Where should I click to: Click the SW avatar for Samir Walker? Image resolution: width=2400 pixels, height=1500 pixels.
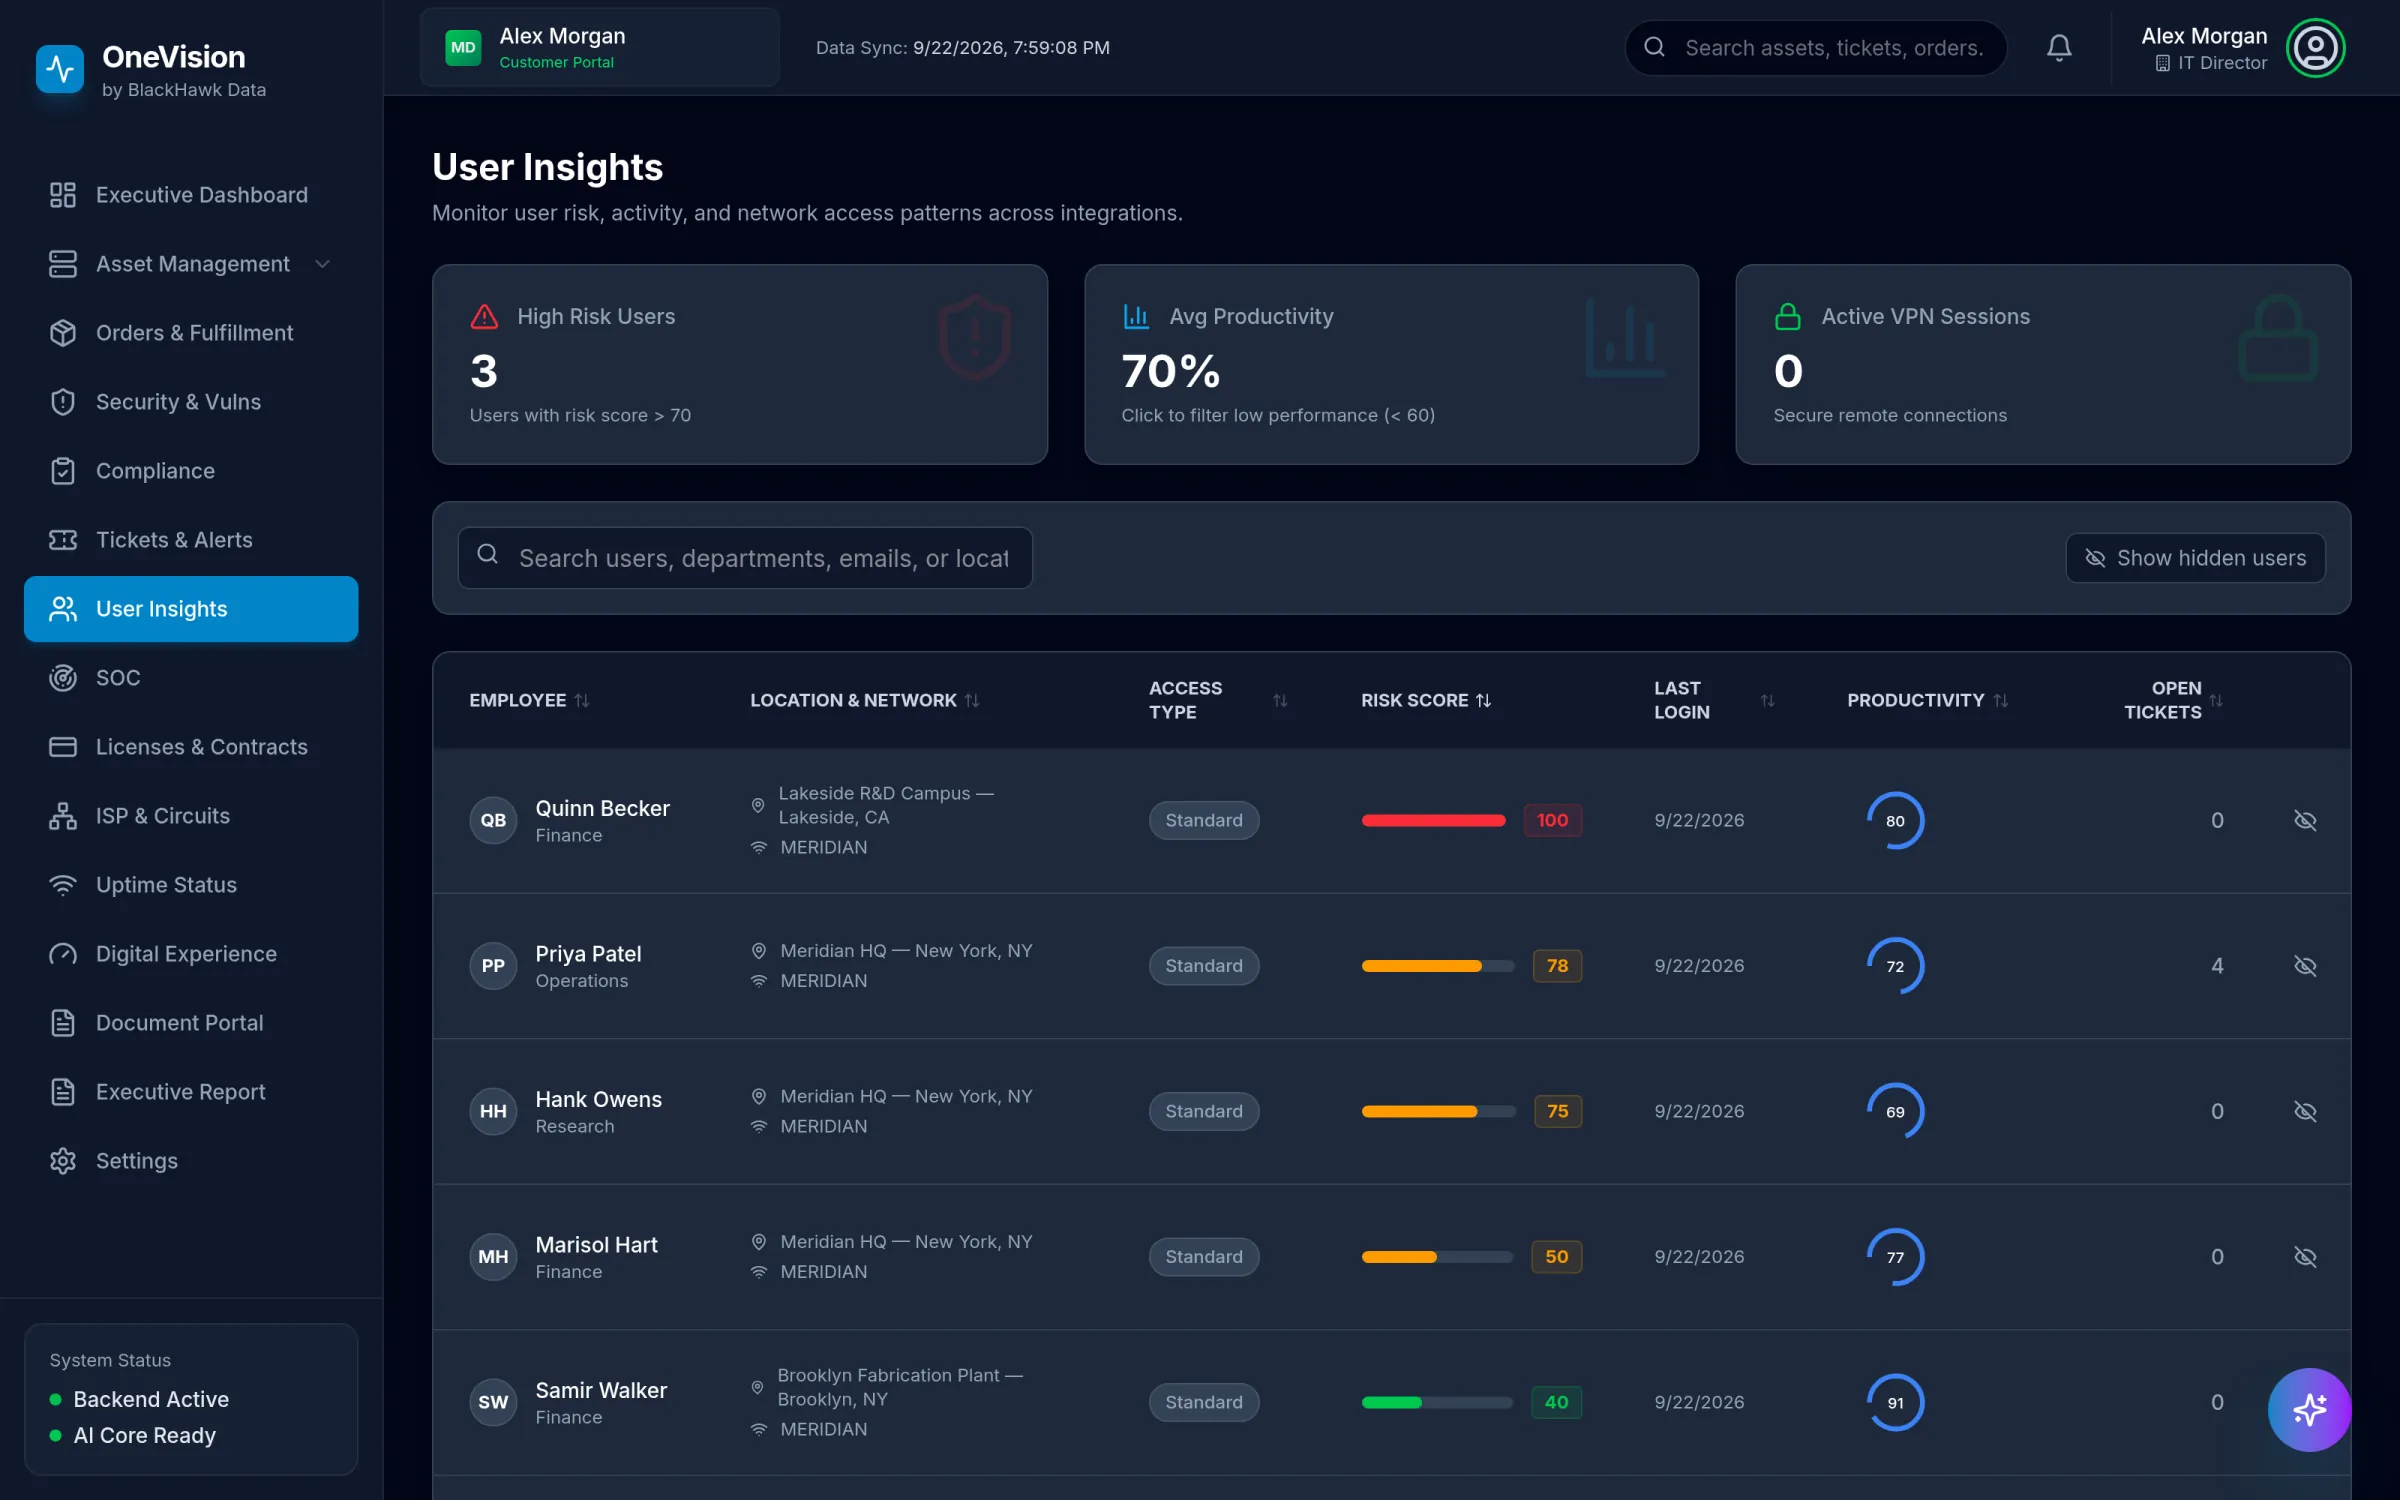click(493, 1402)
